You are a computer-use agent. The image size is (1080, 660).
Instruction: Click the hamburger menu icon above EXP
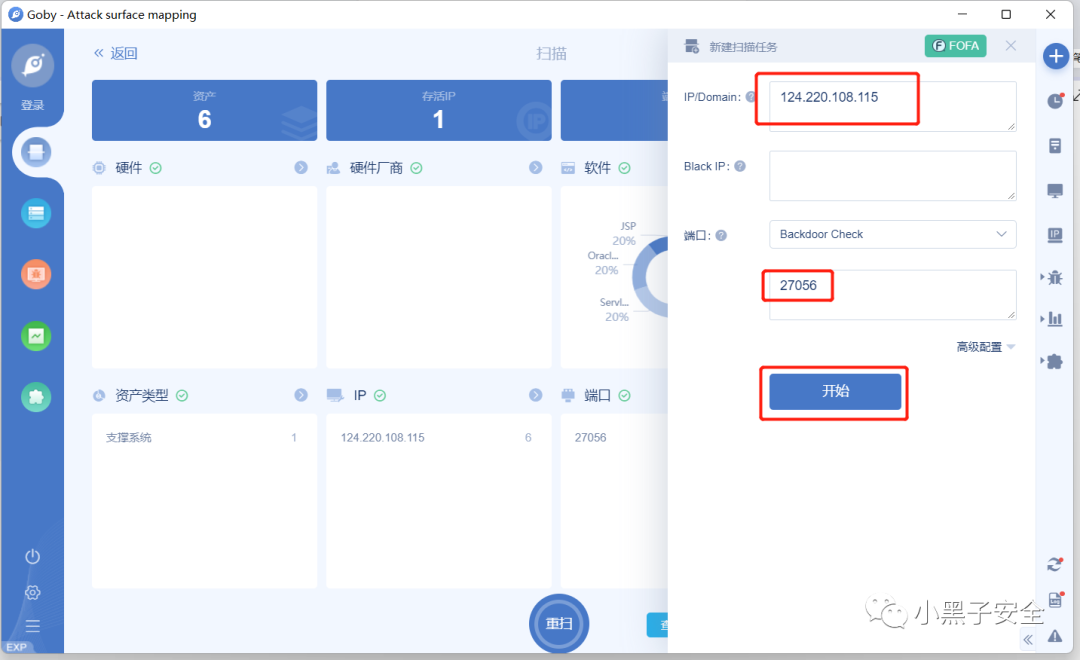(32, 626)
